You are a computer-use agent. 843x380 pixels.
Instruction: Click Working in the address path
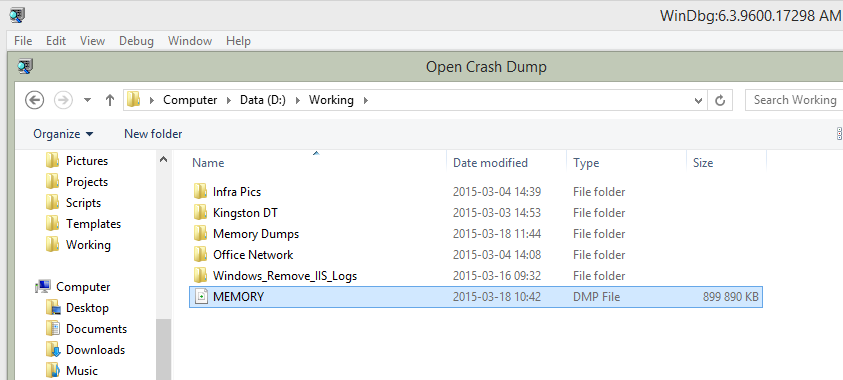(331, 100)
